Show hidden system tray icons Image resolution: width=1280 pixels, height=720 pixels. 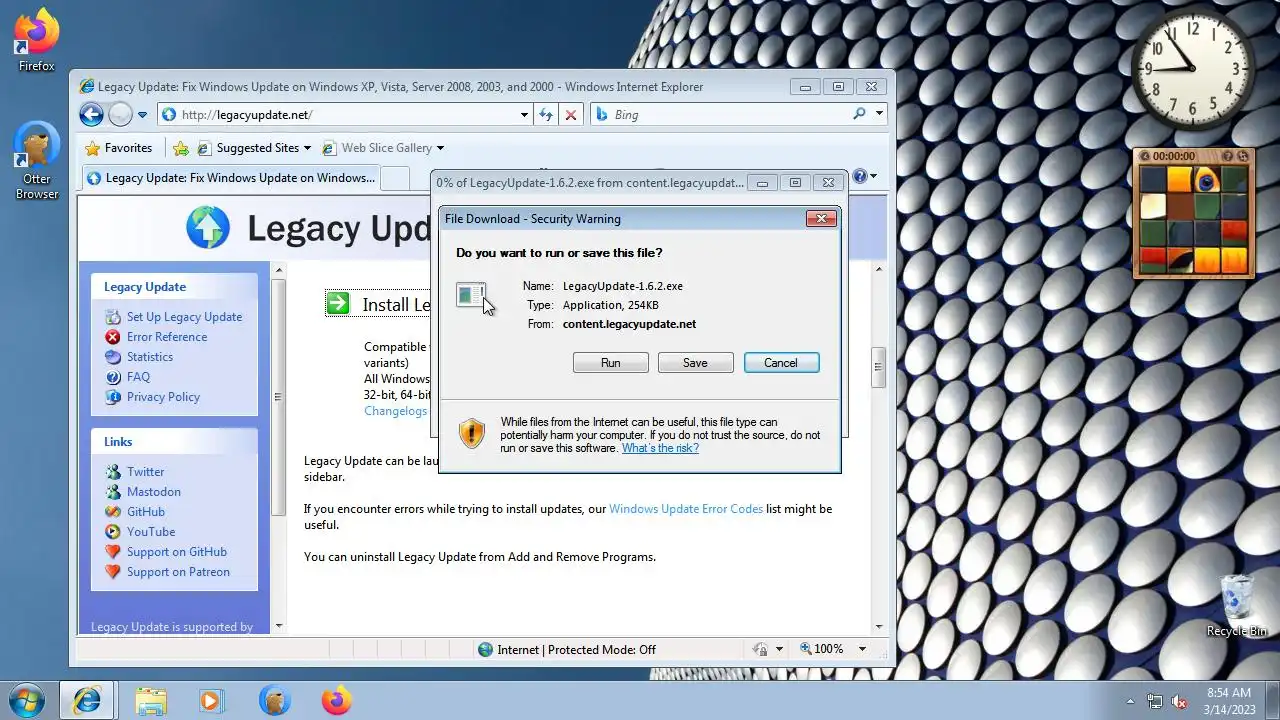point(1130,701)
